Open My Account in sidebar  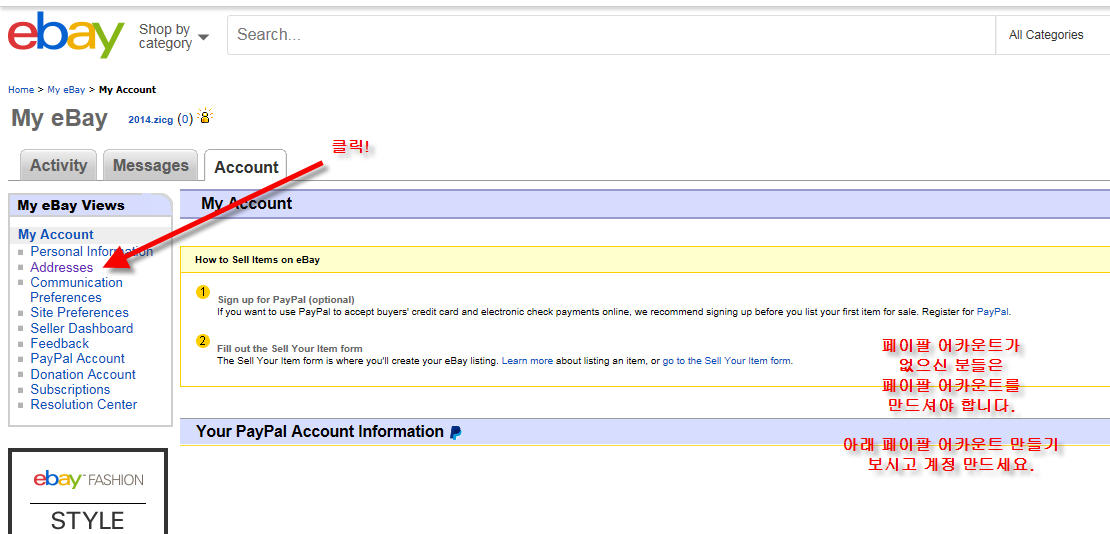(x=56, y=234)
